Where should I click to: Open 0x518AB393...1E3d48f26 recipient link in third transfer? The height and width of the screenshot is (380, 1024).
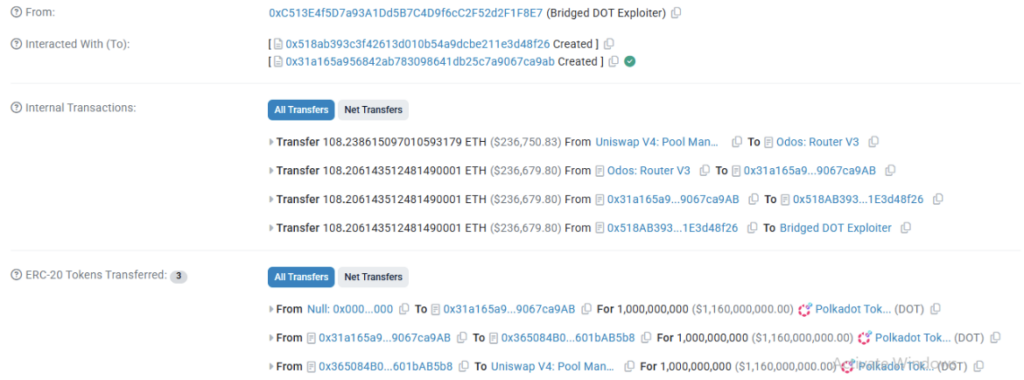coord(858,199)
